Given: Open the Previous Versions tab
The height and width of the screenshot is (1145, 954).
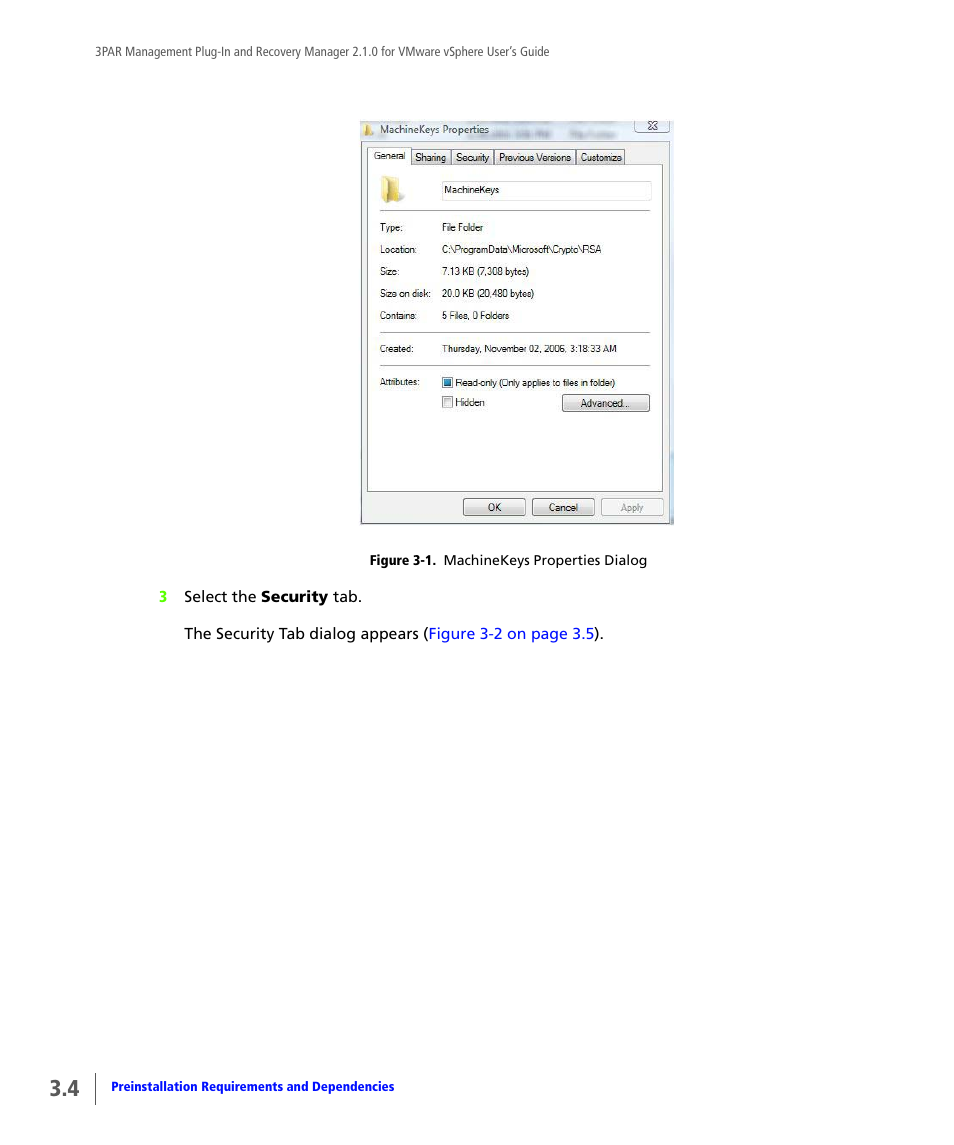Looking at the screenshot, I should pyautogui.click(x=535, y=158).
